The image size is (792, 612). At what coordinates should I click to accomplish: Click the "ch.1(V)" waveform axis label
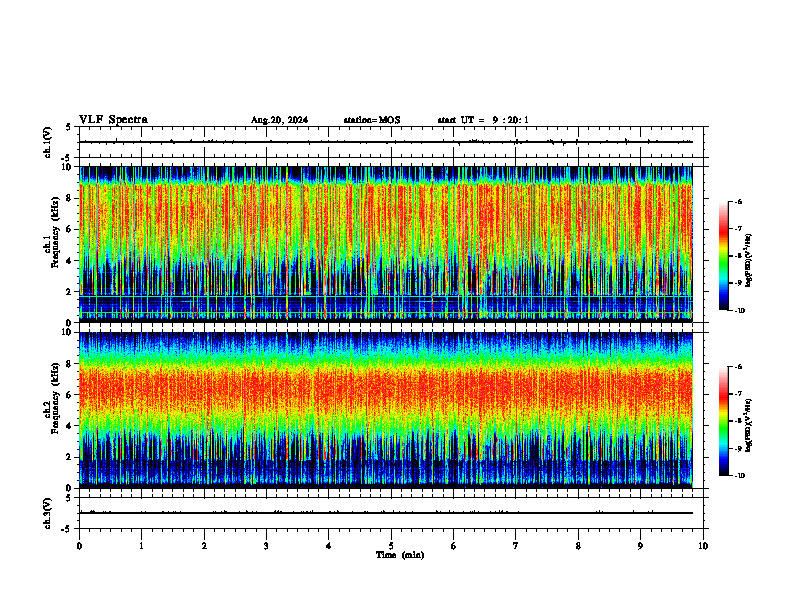(48, 142)
